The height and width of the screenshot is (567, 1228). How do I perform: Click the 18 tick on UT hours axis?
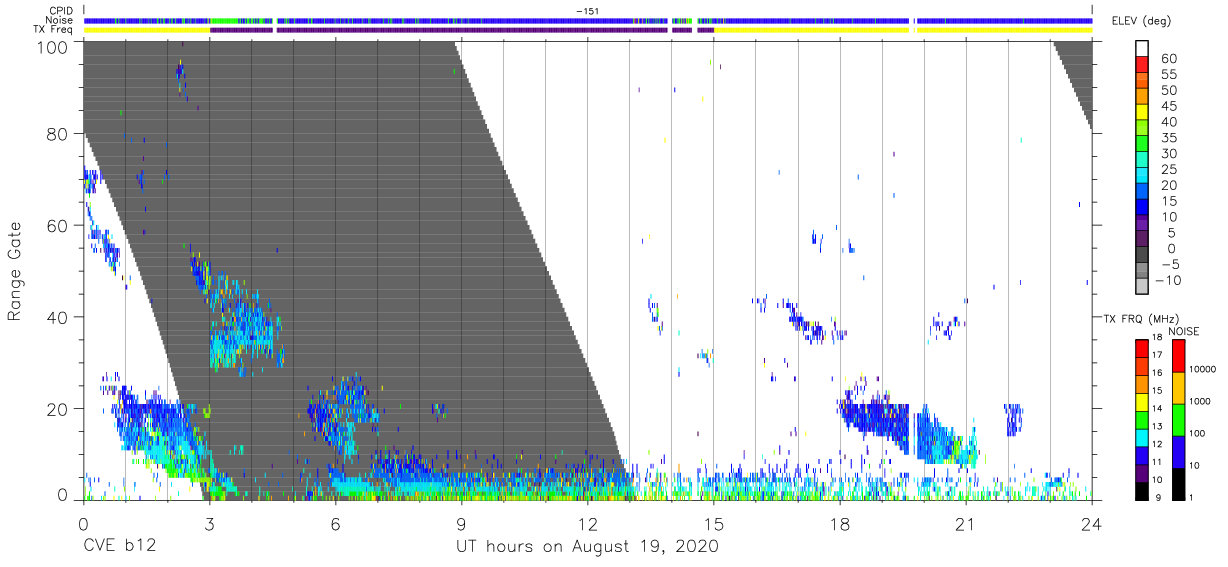pos(839,524)
